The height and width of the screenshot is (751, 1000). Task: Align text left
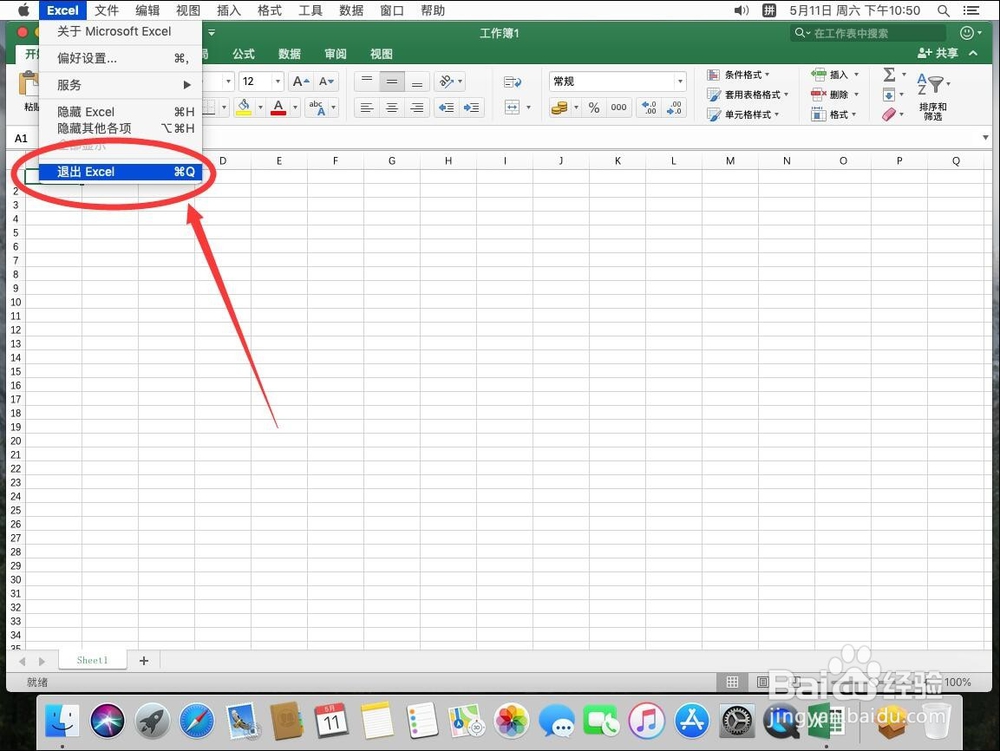(x=367, y=107)
